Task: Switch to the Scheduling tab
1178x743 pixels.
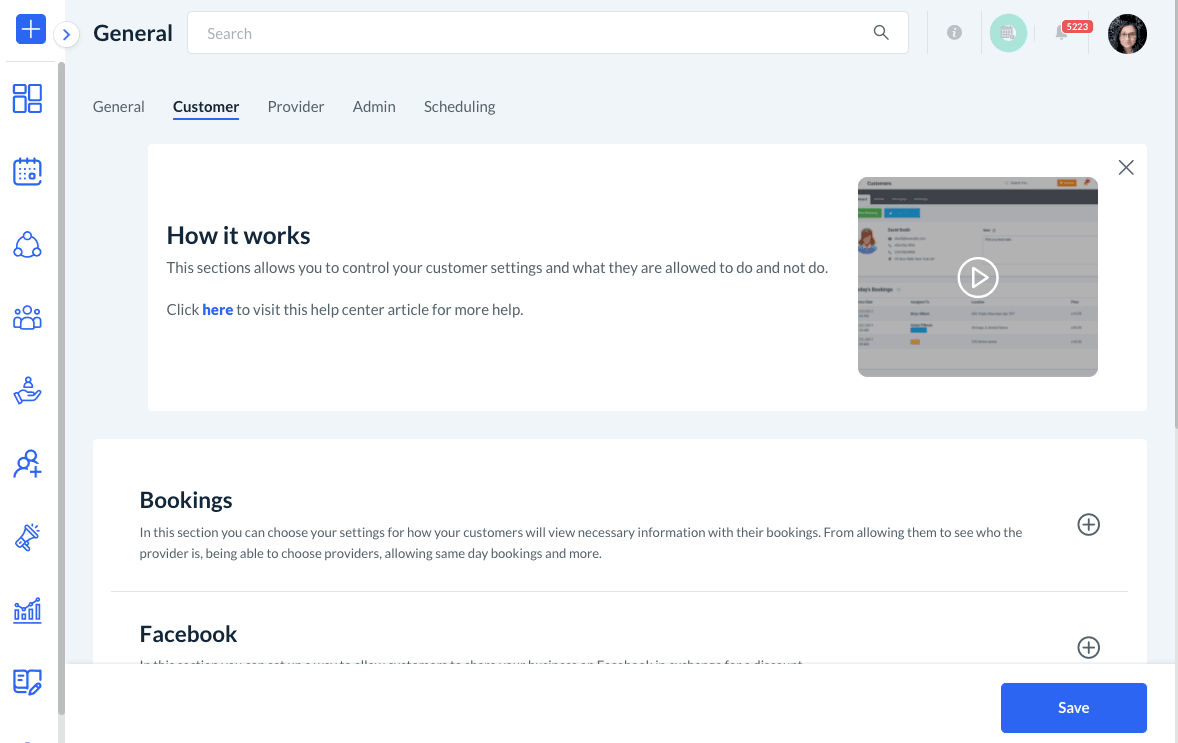Action: click(x=459, y=107)
